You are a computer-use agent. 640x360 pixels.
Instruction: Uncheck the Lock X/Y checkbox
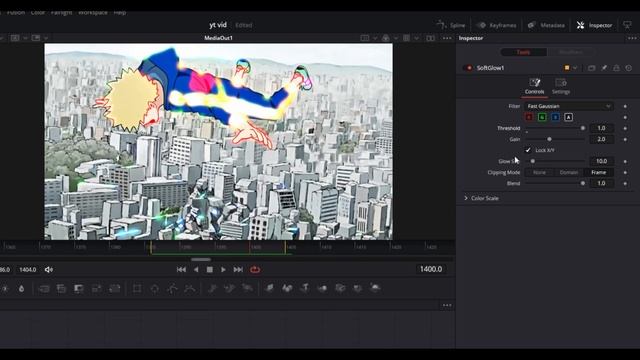[528, 150]
